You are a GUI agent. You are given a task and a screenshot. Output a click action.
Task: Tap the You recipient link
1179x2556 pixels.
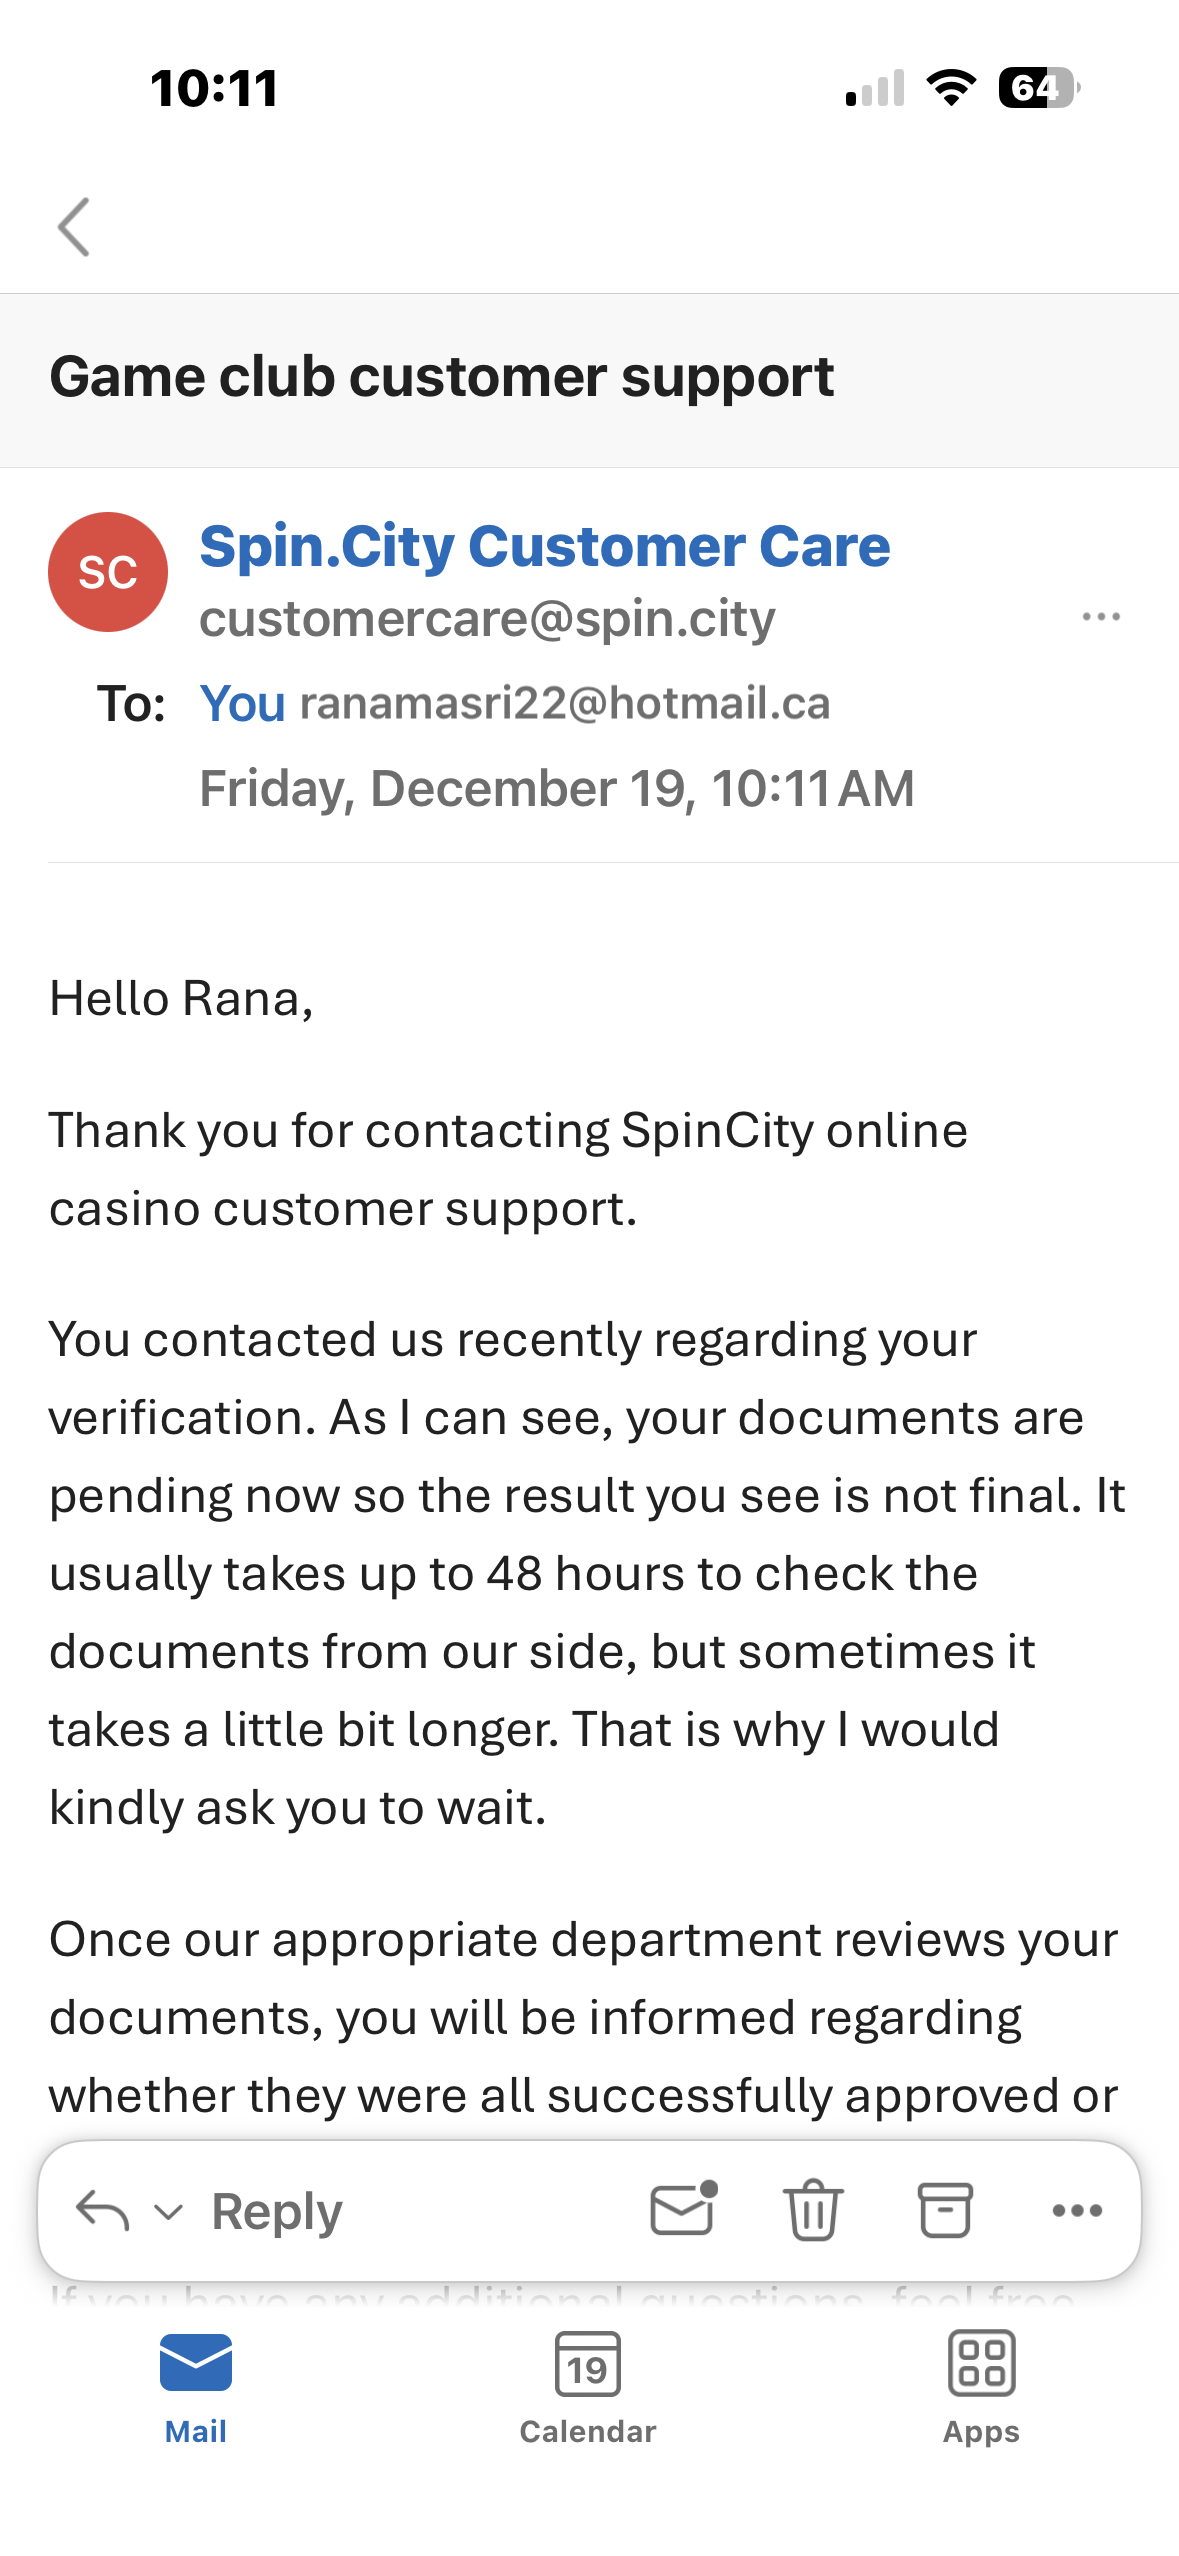(242, 703)
